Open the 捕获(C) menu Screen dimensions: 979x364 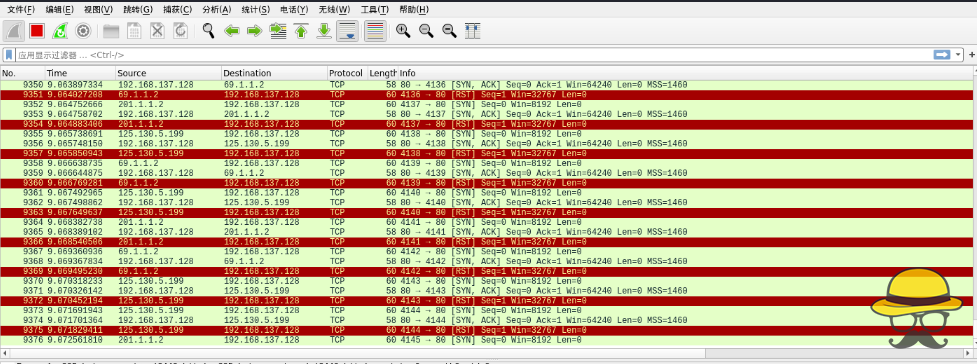177,9
